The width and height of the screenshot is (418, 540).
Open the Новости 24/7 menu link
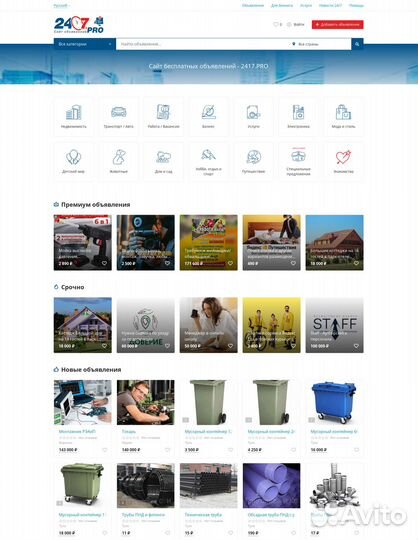tap(330, 6)
